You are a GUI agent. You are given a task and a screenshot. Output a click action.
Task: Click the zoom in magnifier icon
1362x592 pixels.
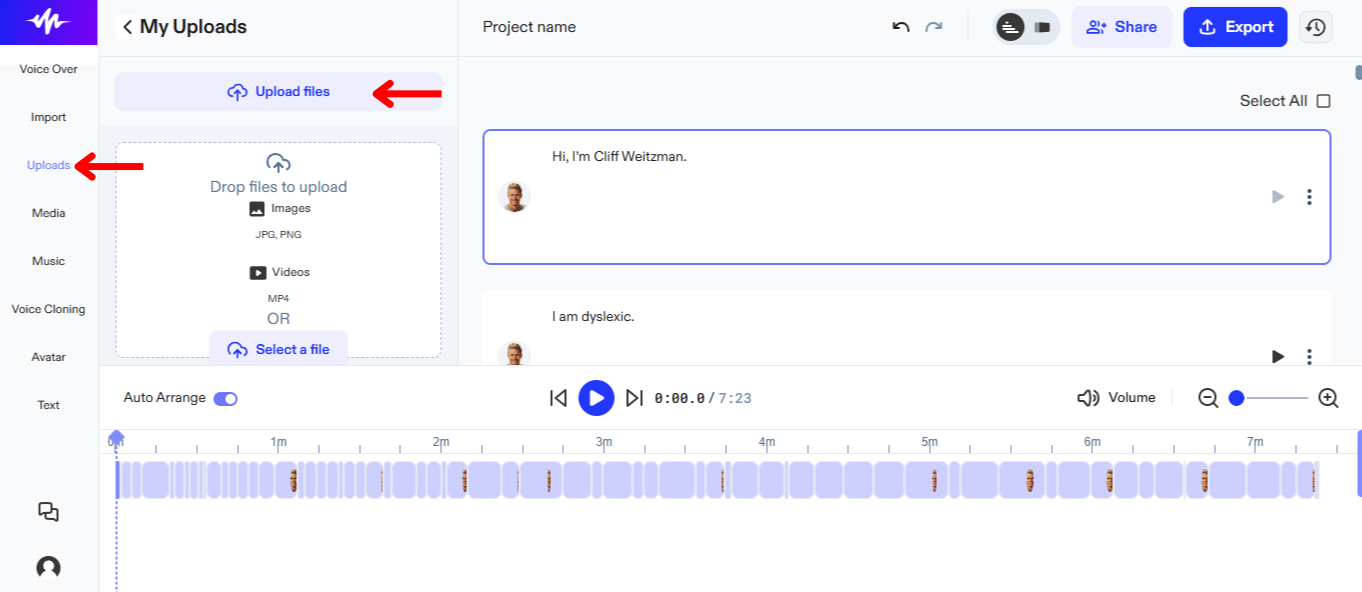pyautogui.click(x=1328, y=398)
